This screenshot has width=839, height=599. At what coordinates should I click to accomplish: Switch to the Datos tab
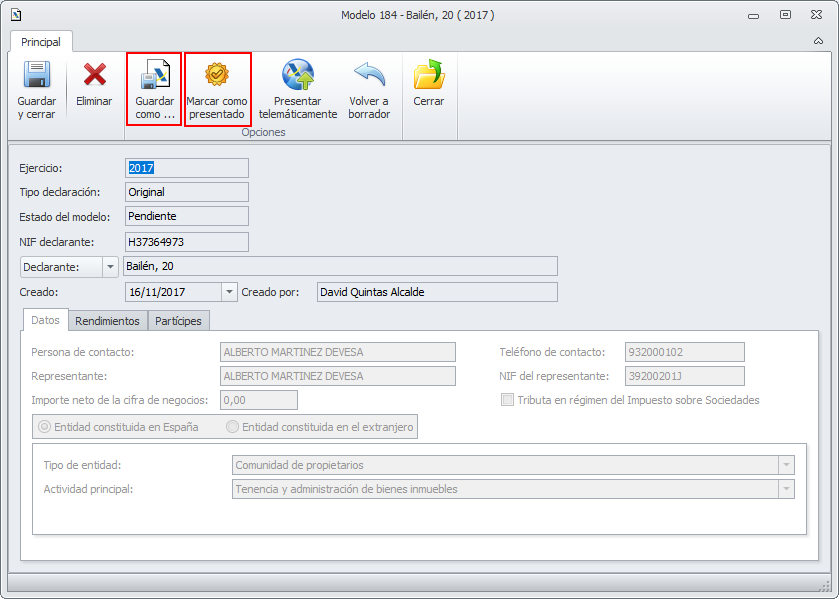45,320
